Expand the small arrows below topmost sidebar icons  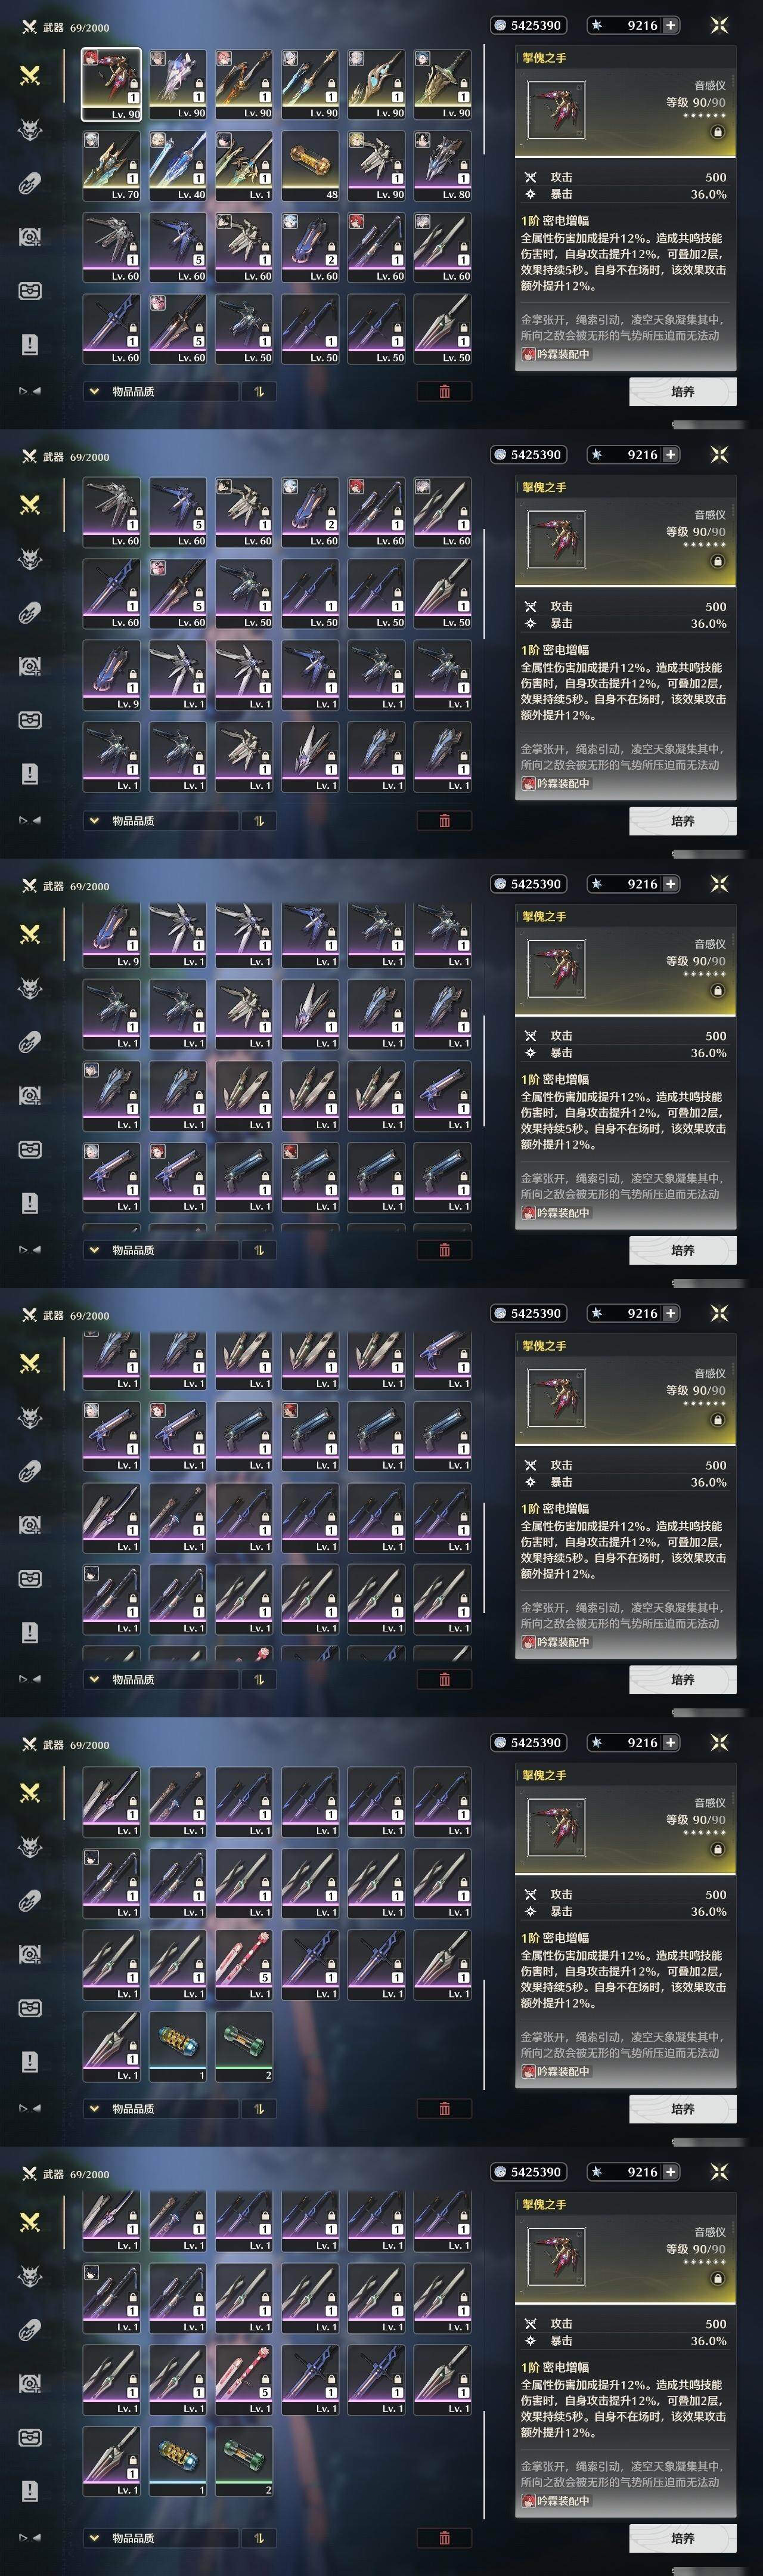pyautogui.click(x=30, y=391)
